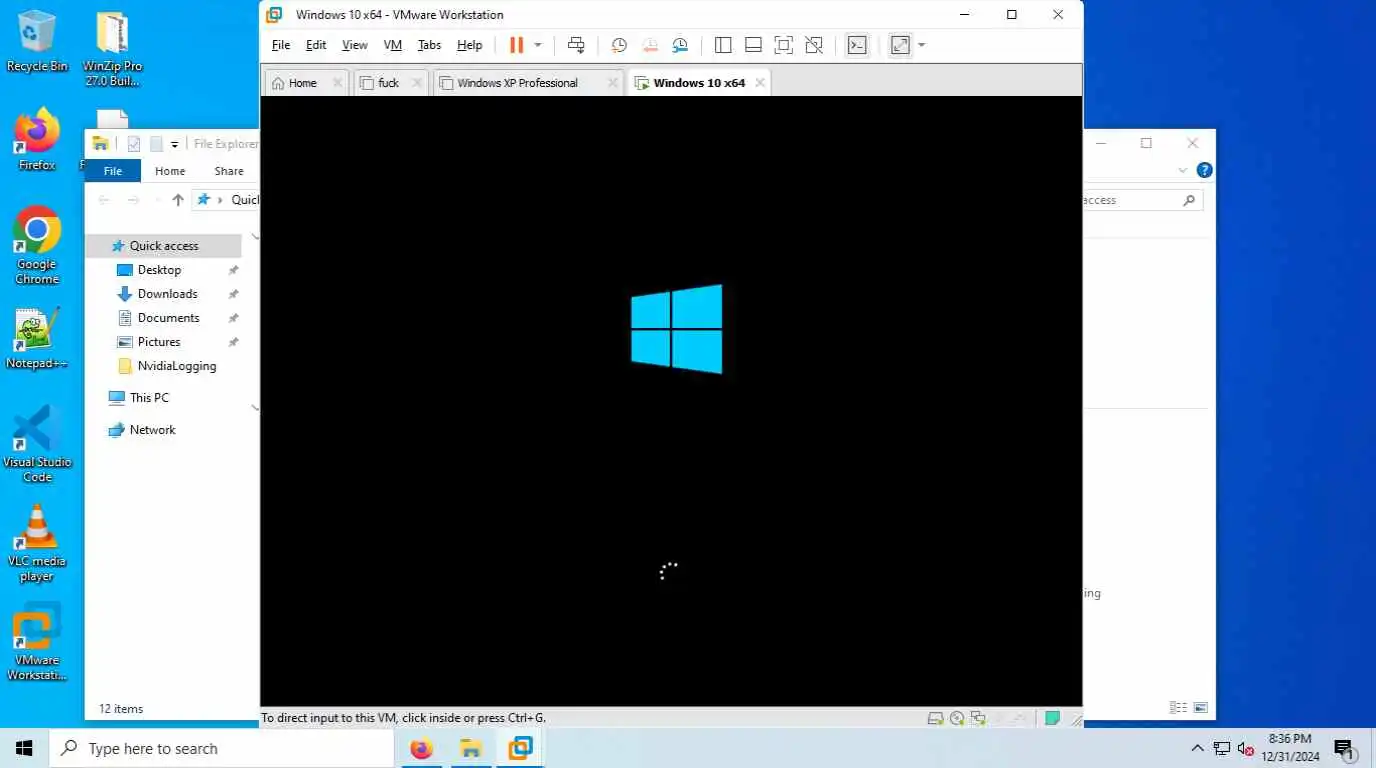Select the Recycle Bin desktop icon
This screenshot has height=768, width=1376.
(x=37, y=42)
